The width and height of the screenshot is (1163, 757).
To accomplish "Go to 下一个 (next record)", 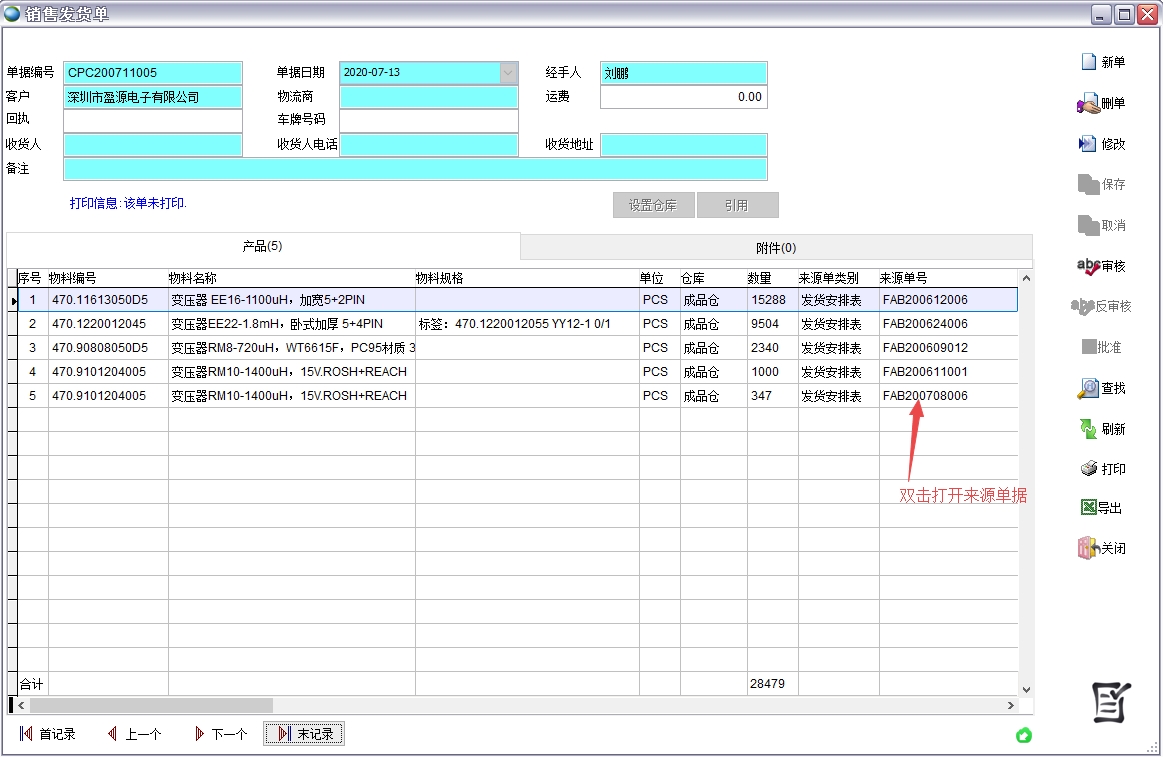I will (x=220, y=734).
